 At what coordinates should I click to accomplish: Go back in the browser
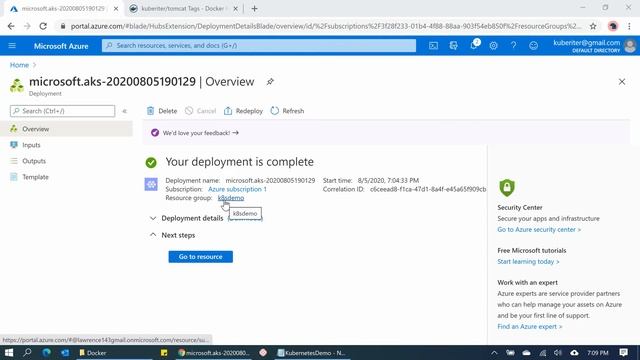(x=11, y=26)
